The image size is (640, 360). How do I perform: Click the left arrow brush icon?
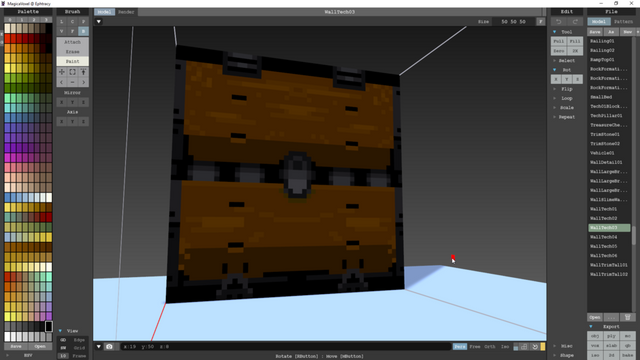tap(62, 82)
